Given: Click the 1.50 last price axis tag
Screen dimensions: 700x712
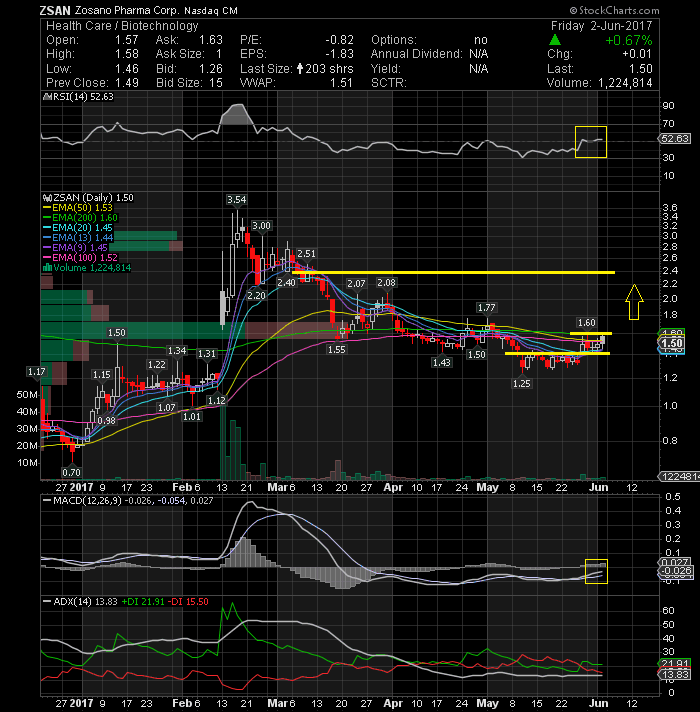Looking at the screenshot, I should click(672, 343).
